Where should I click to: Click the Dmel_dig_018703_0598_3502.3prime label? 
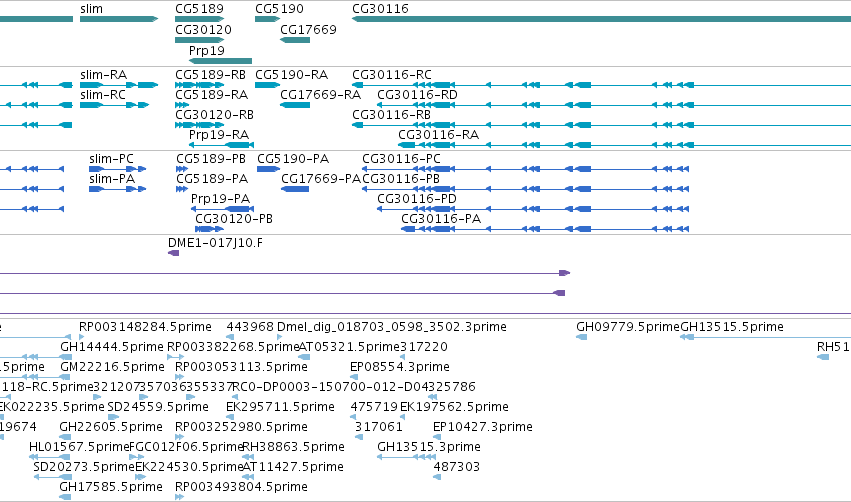[392, 327]
